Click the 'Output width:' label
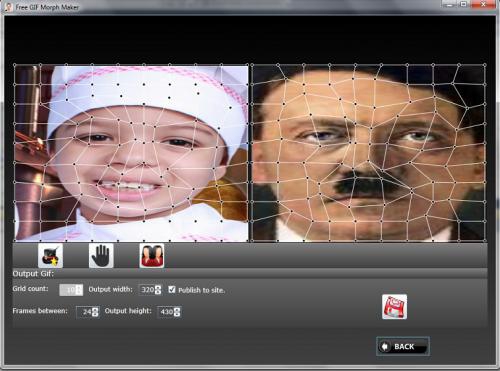Screen dimensions: 500x371 (110, 289)
